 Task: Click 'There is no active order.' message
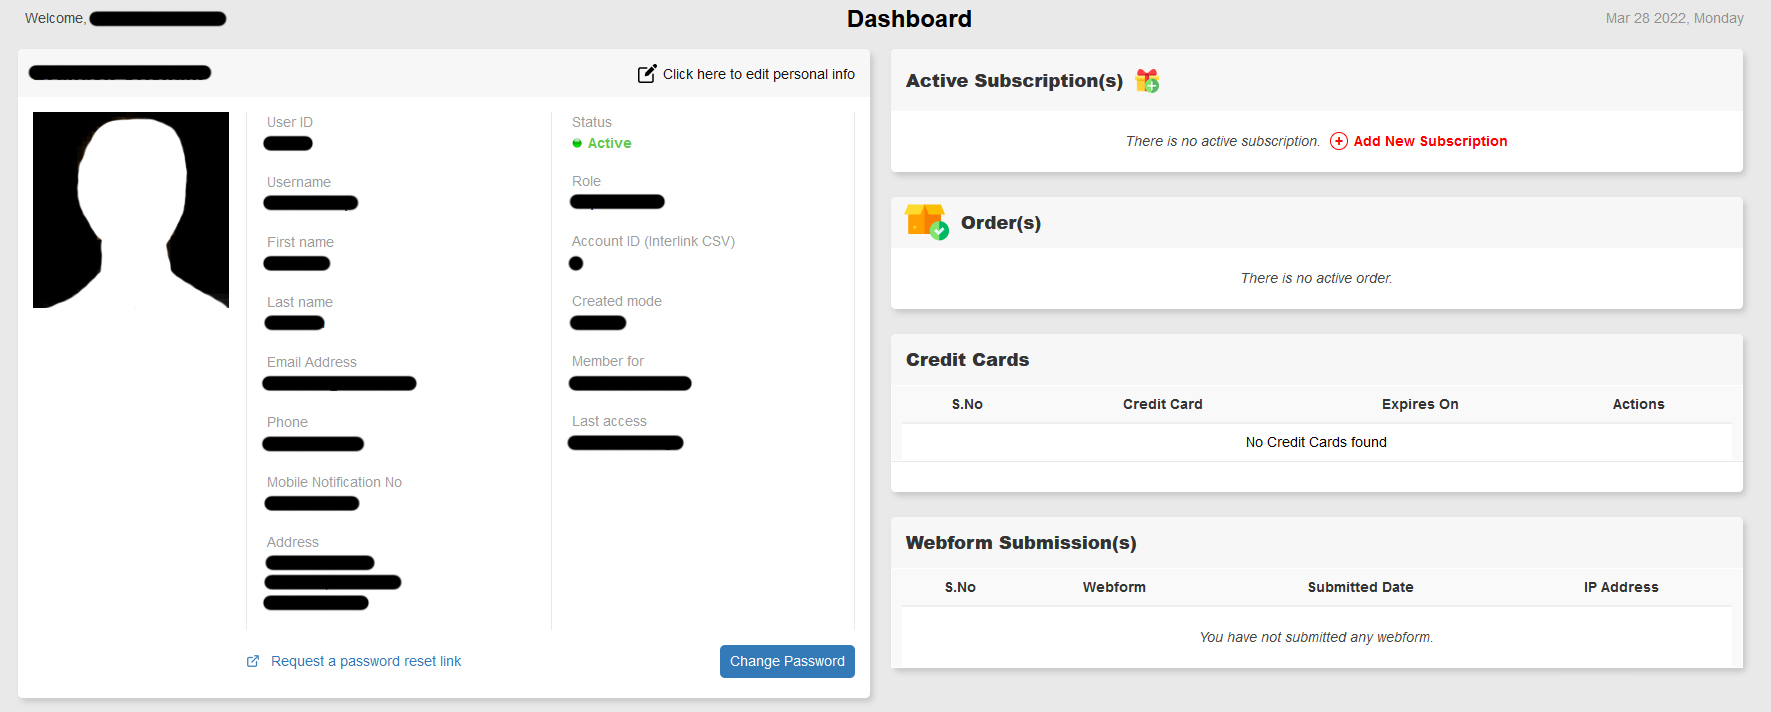[x=1316, y=278]
